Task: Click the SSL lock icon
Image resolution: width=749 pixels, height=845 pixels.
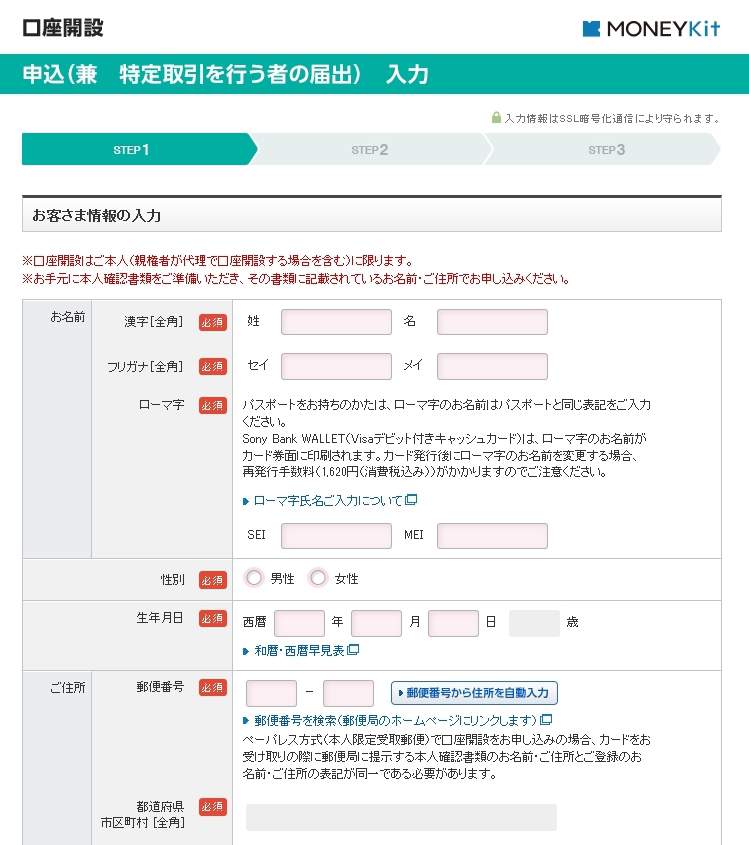Action: click(x=496, y=117)
